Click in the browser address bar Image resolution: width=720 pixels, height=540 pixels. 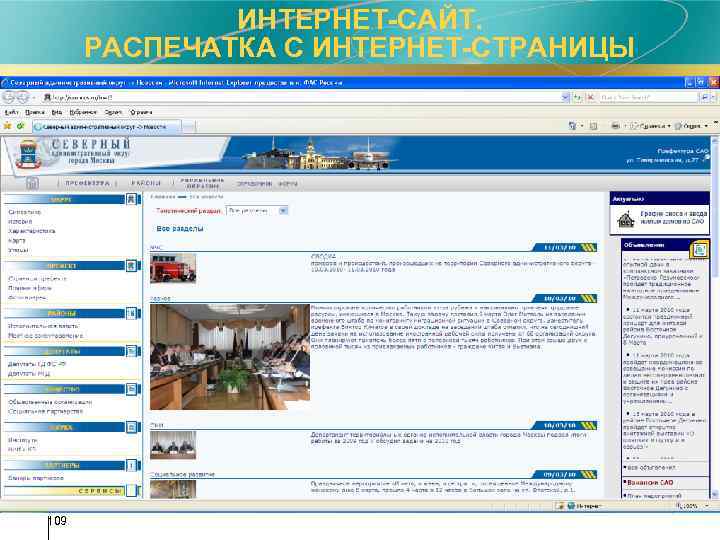[x=301, y=97]
